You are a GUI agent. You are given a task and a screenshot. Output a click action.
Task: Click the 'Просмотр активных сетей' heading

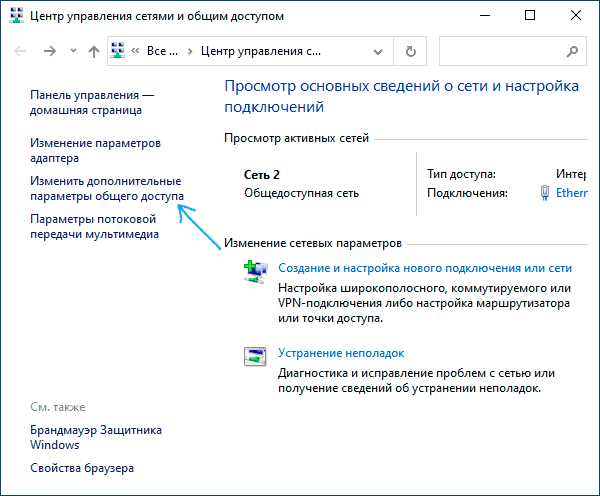coord(296,138)
